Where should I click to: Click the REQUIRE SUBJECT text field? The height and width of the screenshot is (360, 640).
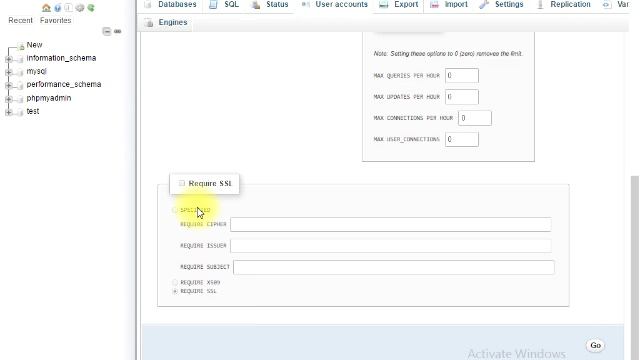pyautogui.click(x=394, y=267)
